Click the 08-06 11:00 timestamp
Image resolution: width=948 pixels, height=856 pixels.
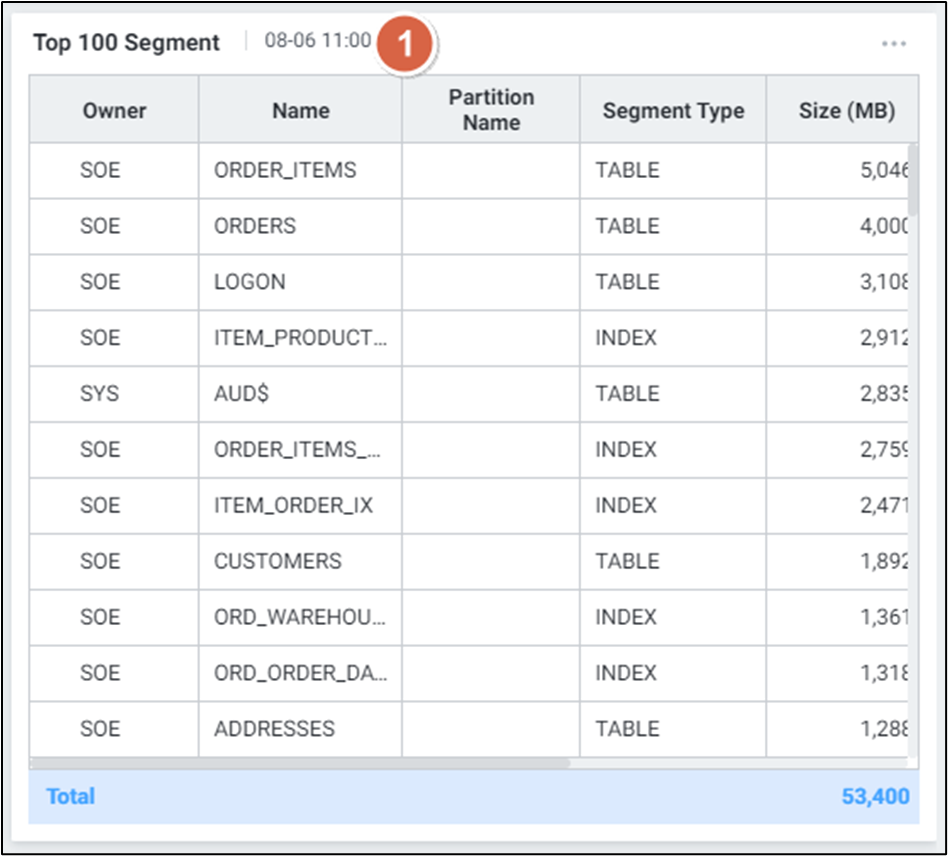tap(317, 42)
